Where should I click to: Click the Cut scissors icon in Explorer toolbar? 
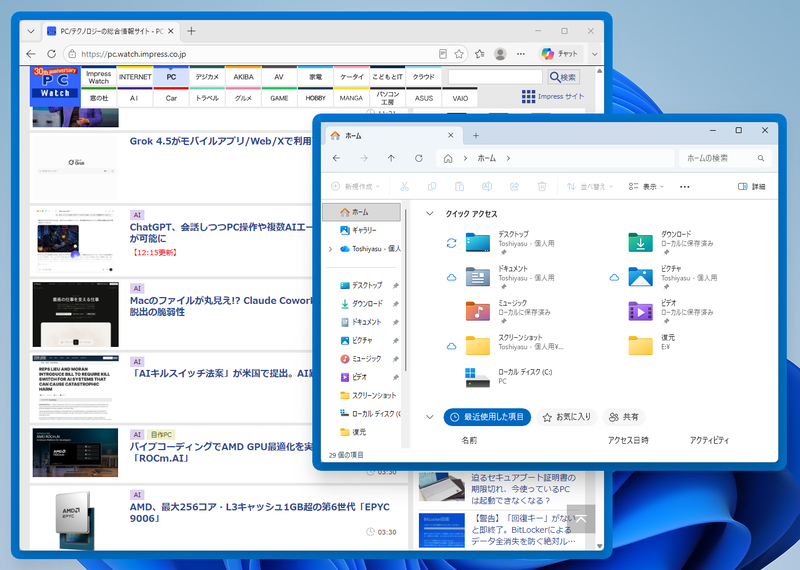[405, 187]
